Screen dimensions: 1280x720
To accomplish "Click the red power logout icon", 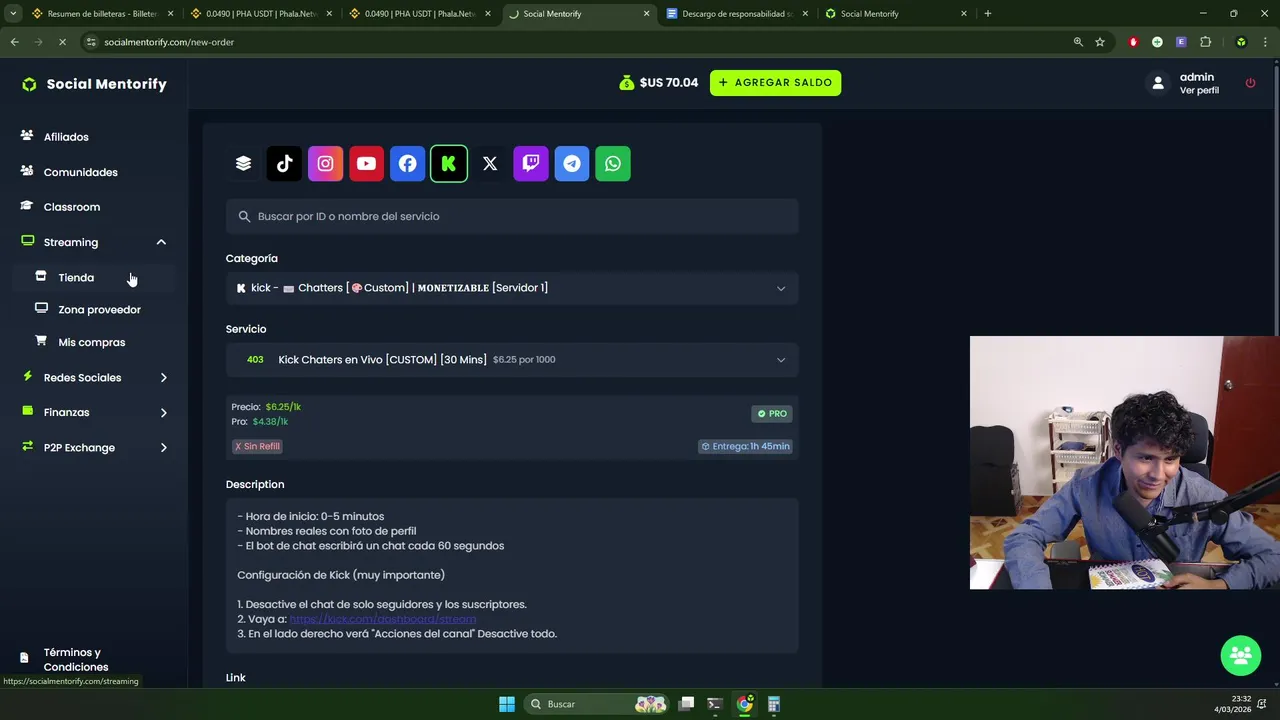I will click(x=1250, y=83).
